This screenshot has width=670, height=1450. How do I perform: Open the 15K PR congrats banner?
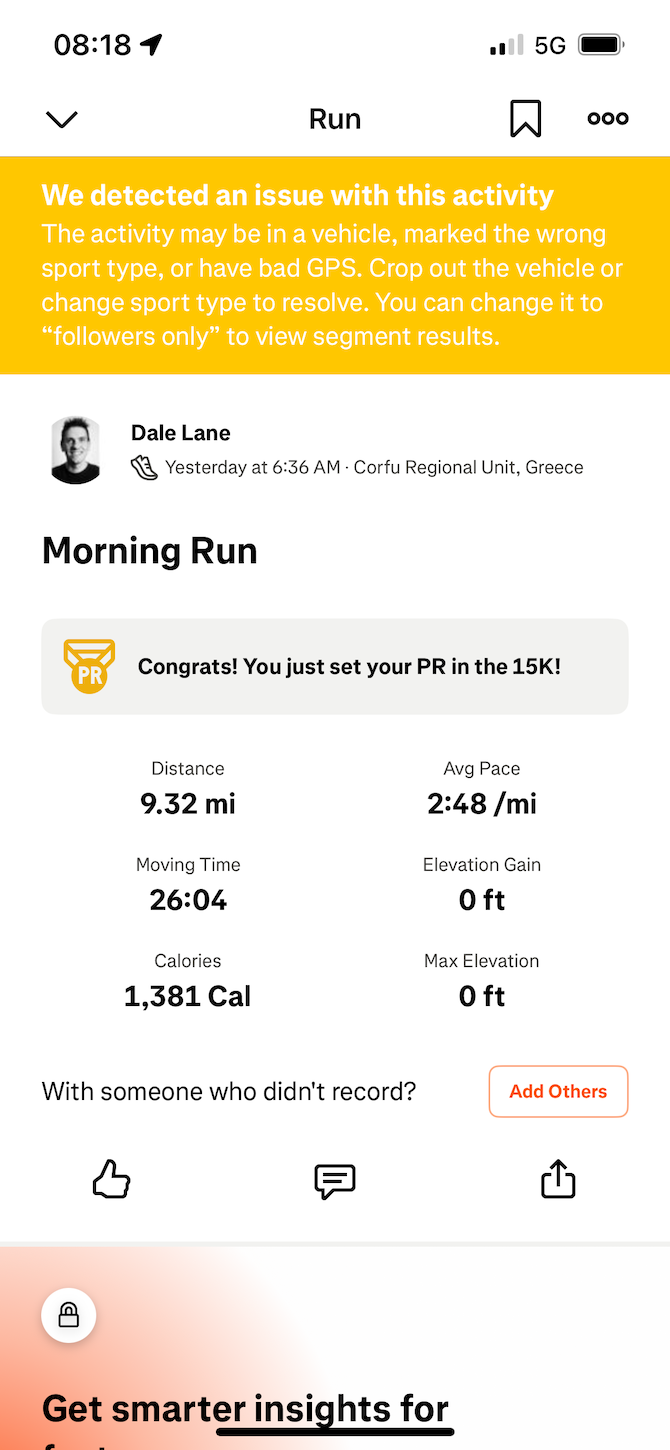pos(350,667)
